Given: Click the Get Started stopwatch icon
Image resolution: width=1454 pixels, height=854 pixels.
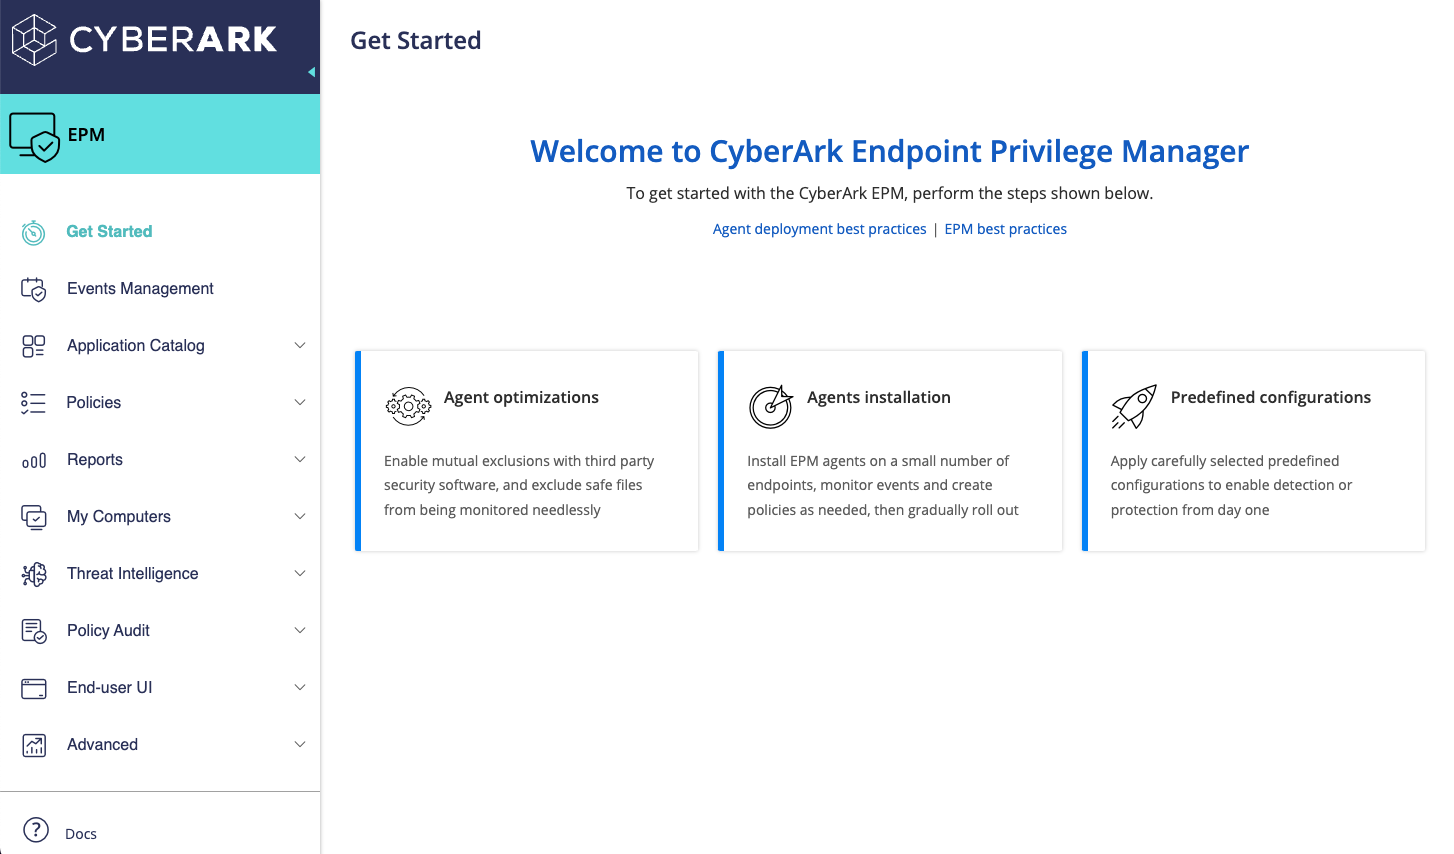Looking at the screenshot, I should click(x=33, y=232).
